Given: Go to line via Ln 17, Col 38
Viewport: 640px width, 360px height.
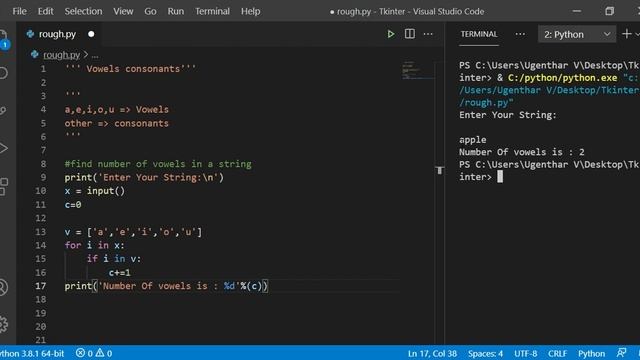Looking at the screenshot, I should [x=432, y=353].
